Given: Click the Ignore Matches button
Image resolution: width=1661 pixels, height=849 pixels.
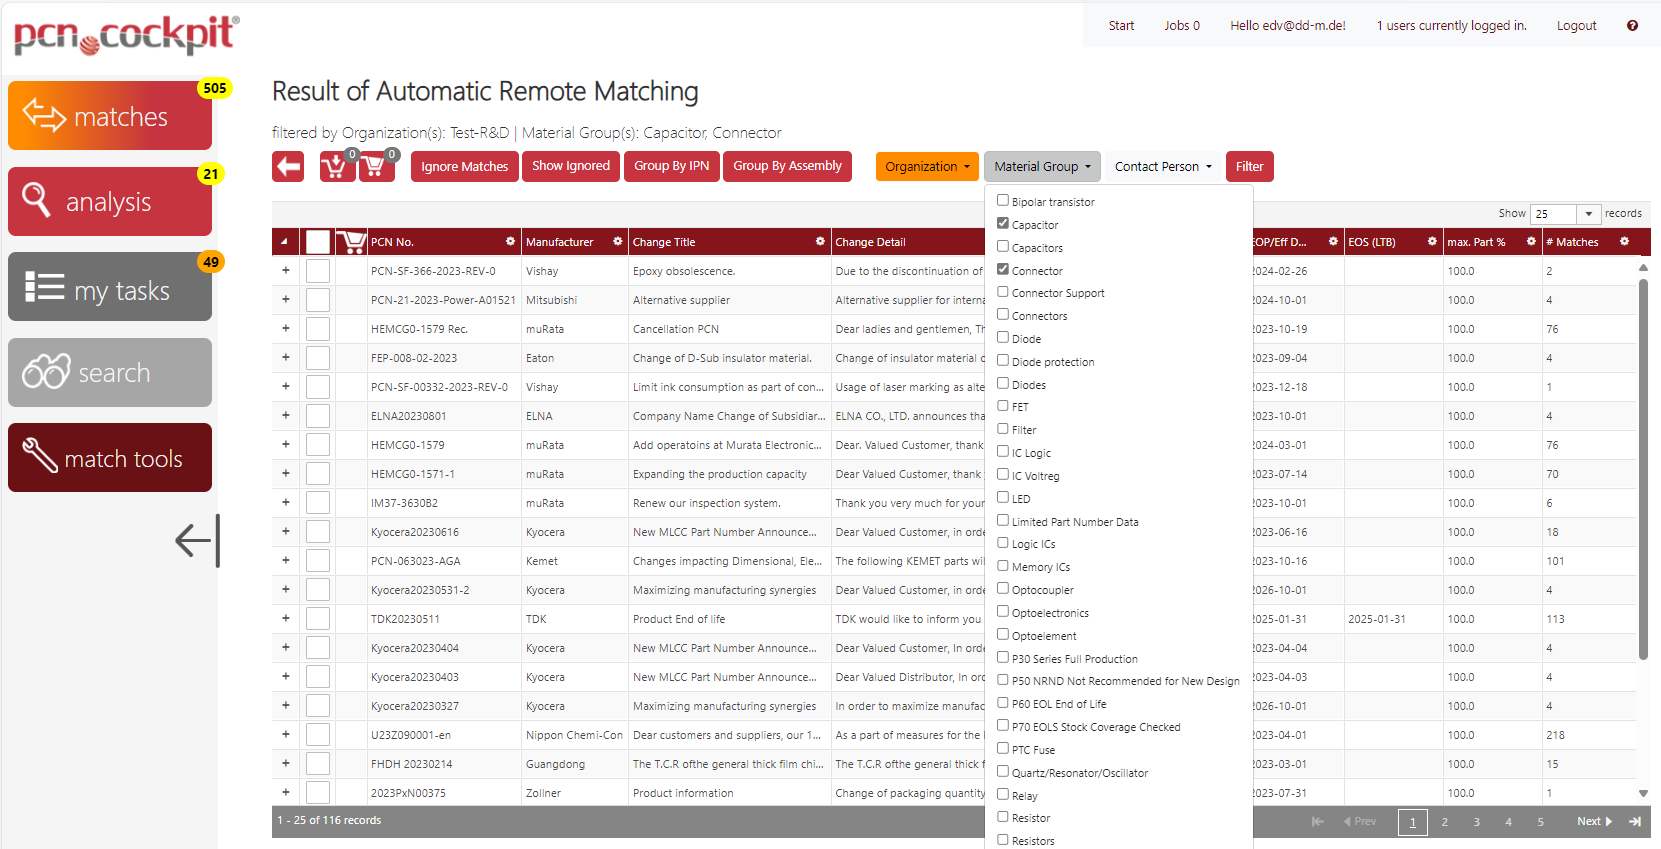Looking at the screenshot, I should pyautogui.click(x=464, y=166).
